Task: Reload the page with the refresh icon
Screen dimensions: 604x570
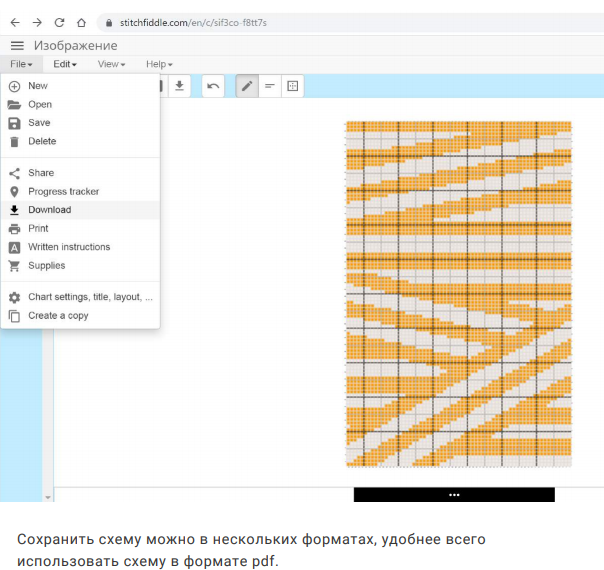Action: (x=59, y=23)
